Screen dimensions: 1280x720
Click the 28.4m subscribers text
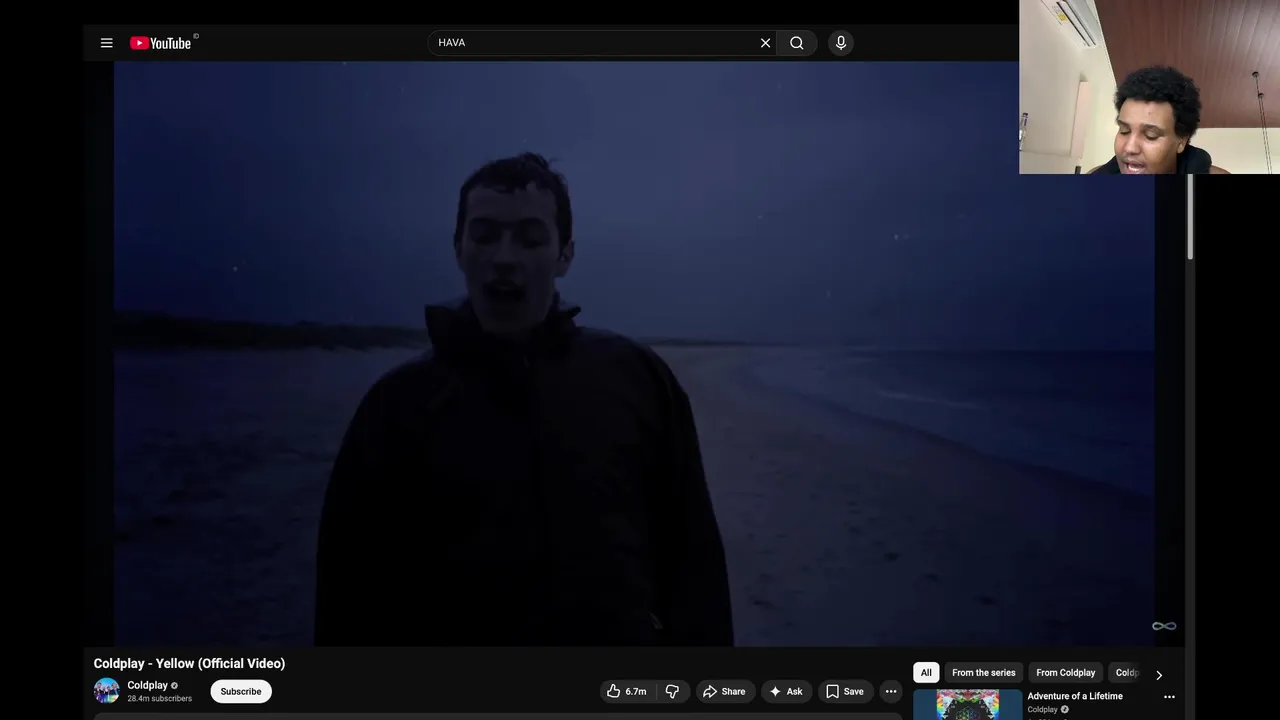(x=159, y=699)
